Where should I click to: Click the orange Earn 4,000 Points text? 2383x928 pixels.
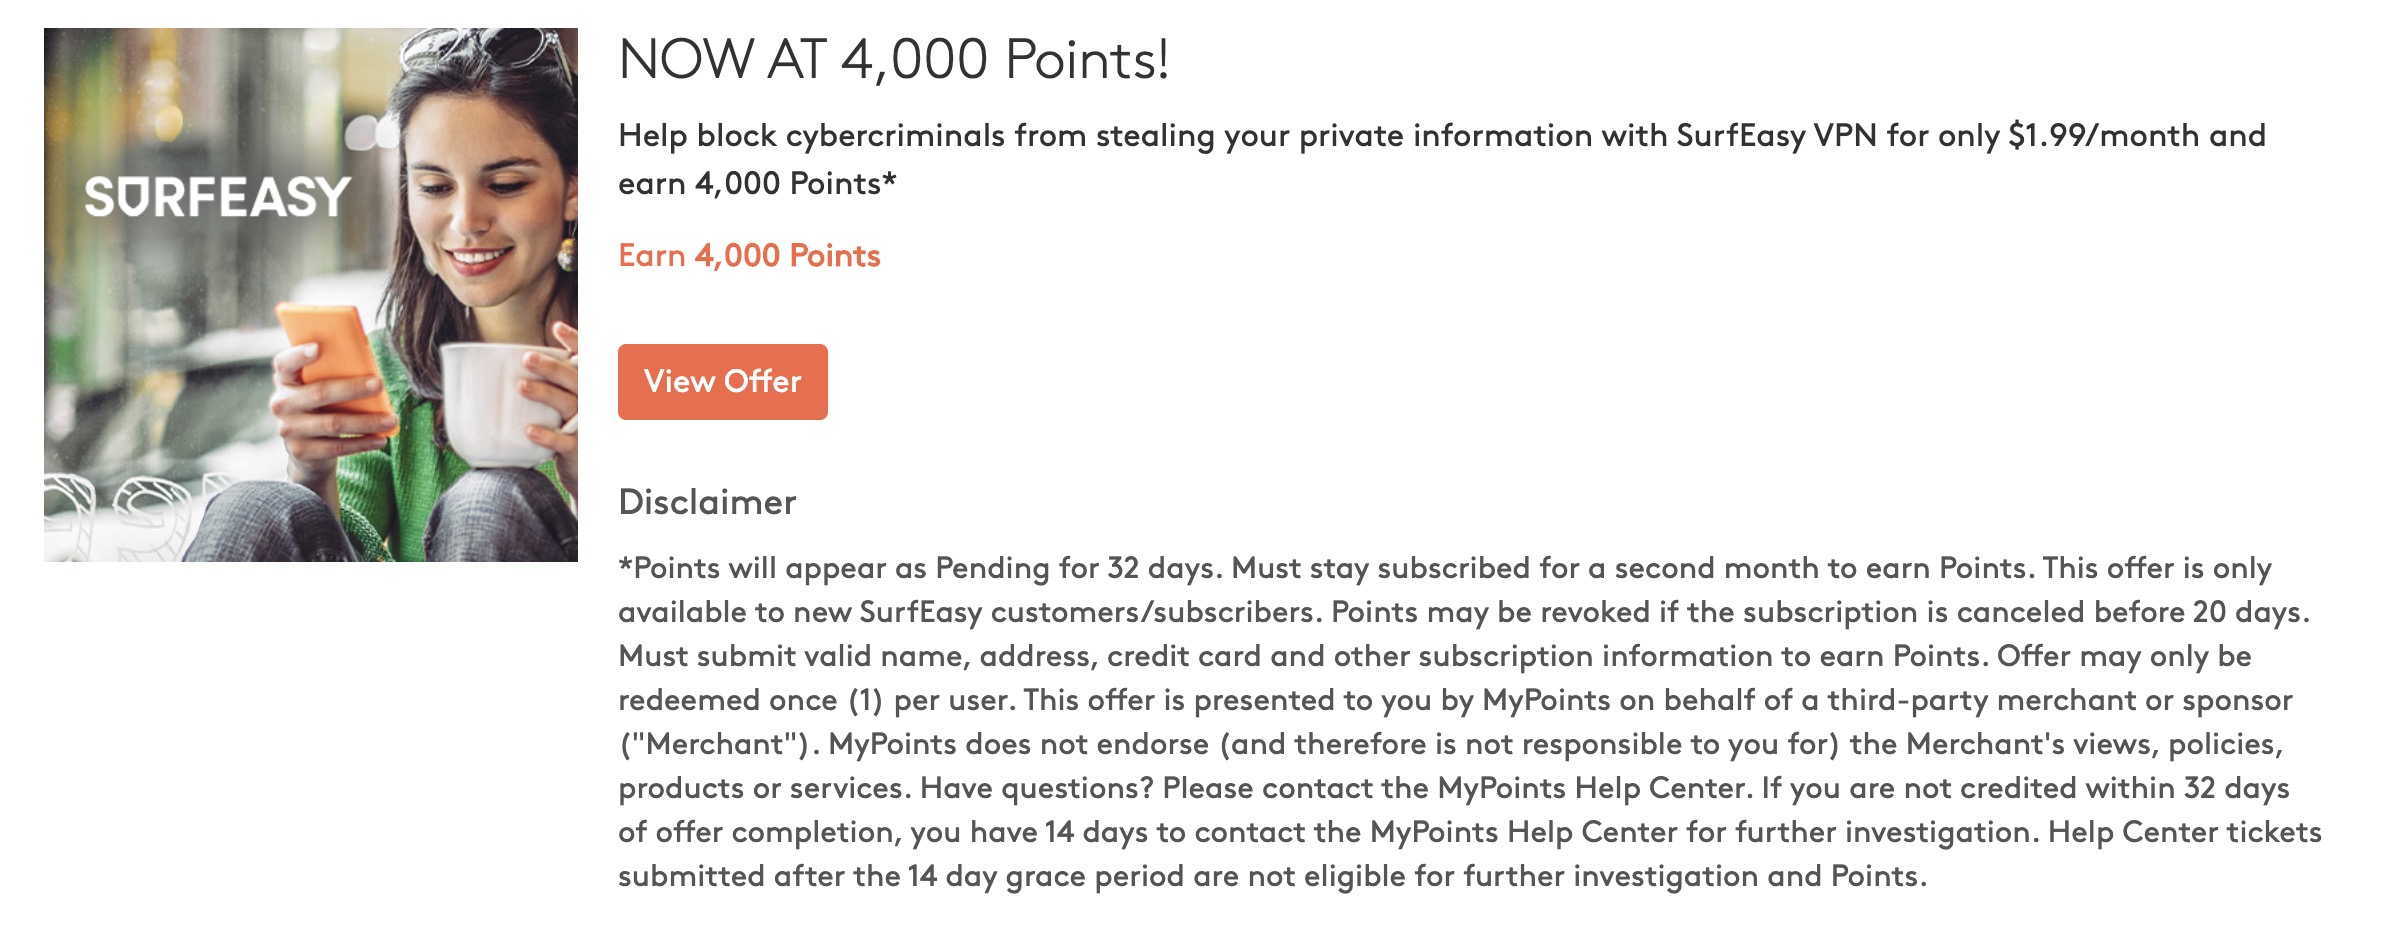(x=749, y=257)
